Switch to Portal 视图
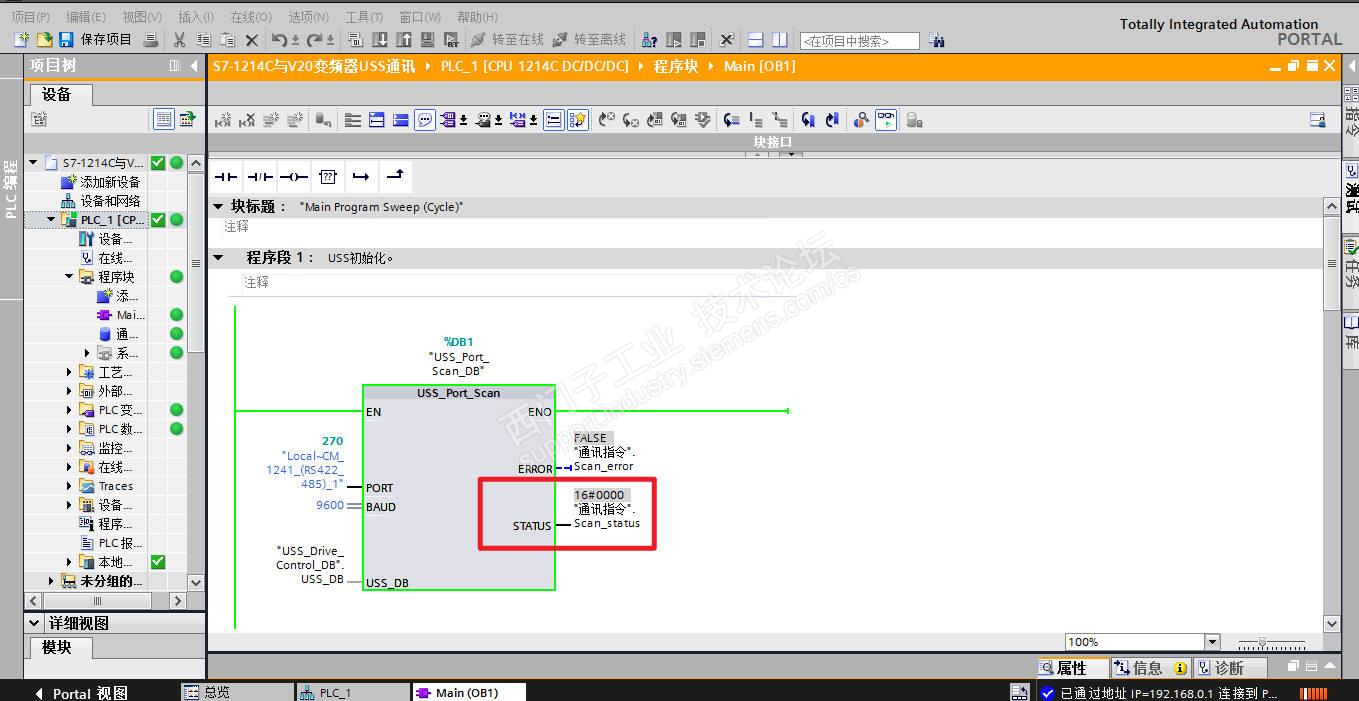This screenshot has height=701, width=1359. pyautogui.click(x=82, y=693)
